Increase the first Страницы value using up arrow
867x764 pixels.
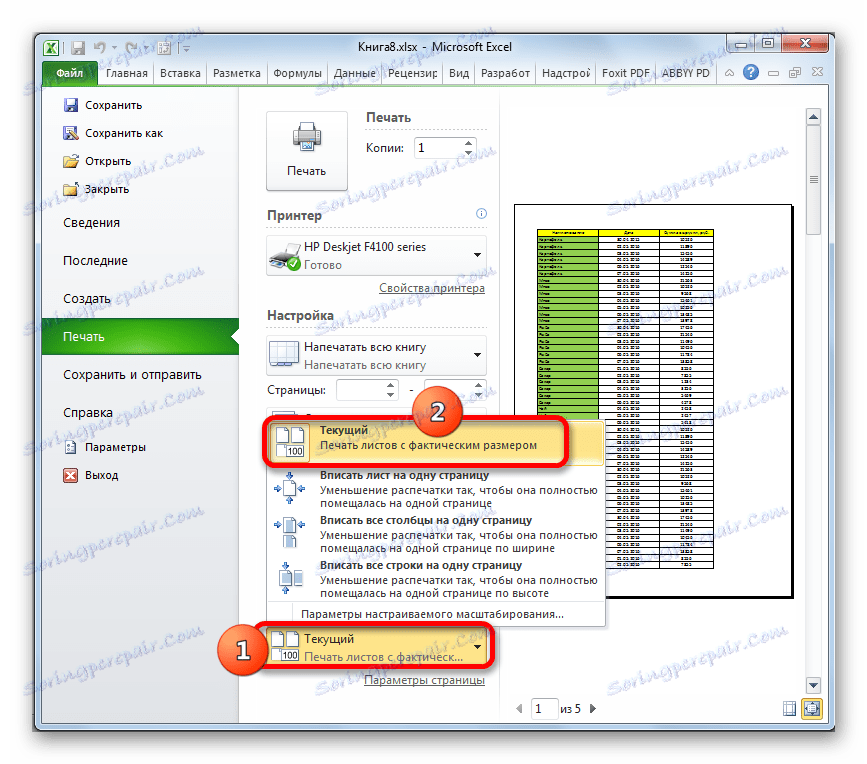pyautogui.click(x=390, y=385)
